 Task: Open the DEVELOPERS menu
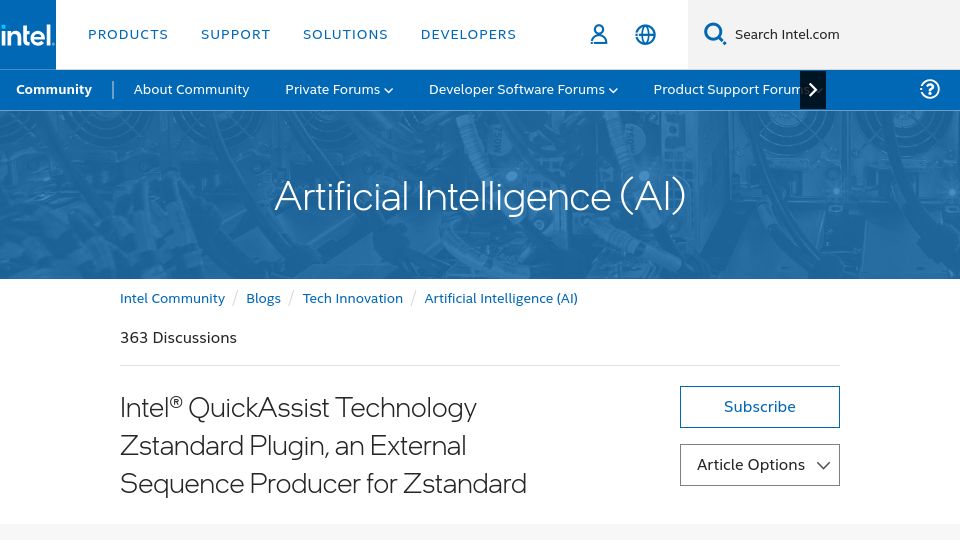(468, 34)
